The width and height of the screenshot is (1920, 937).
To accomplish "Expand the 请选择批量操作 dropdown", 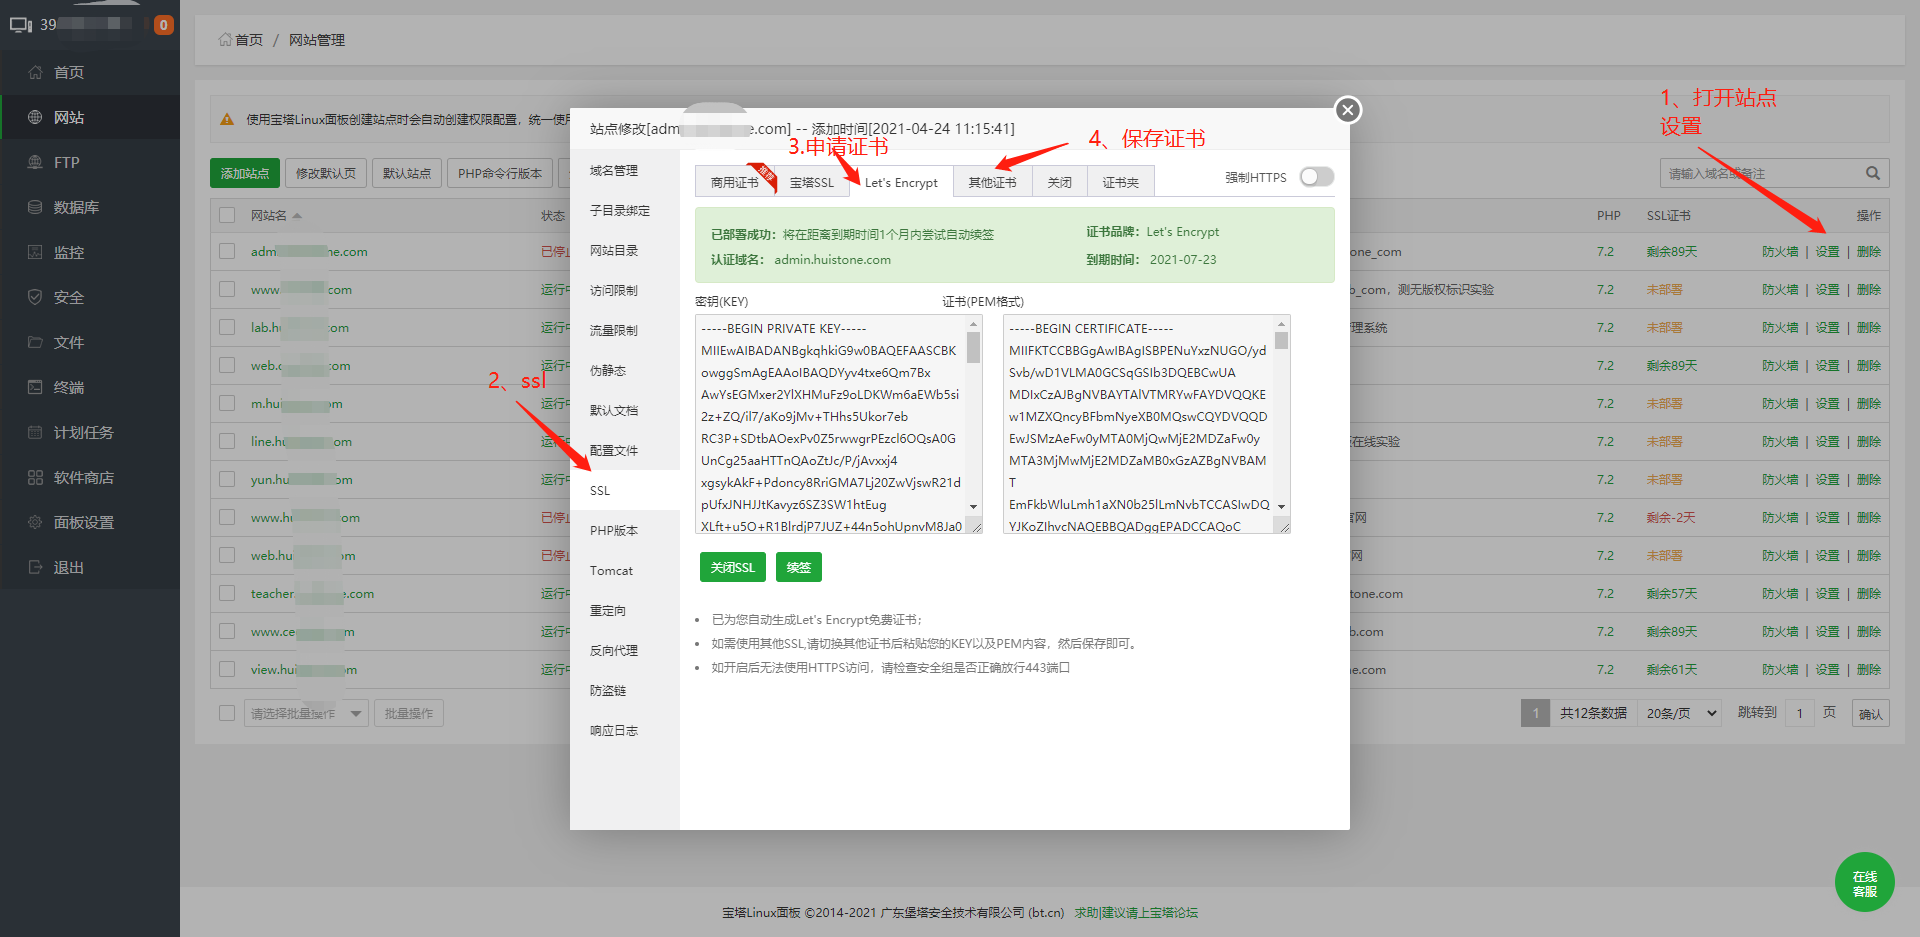I will pos(306,712).
